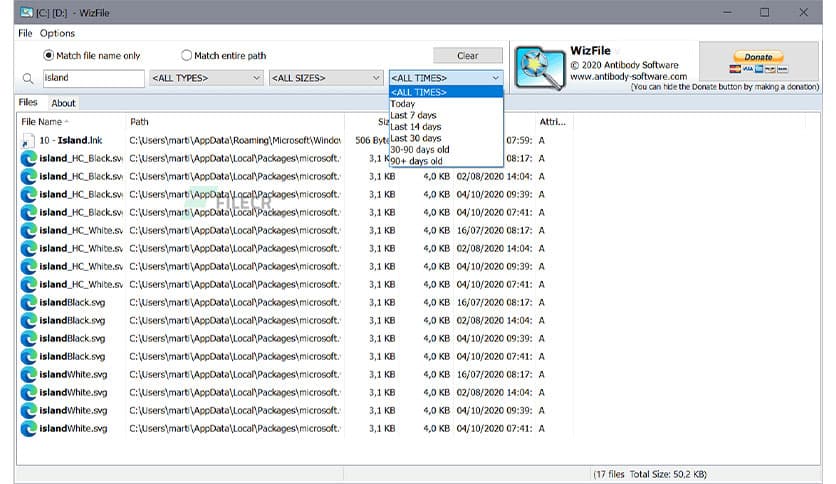Open the Options menu

(57, 33)
